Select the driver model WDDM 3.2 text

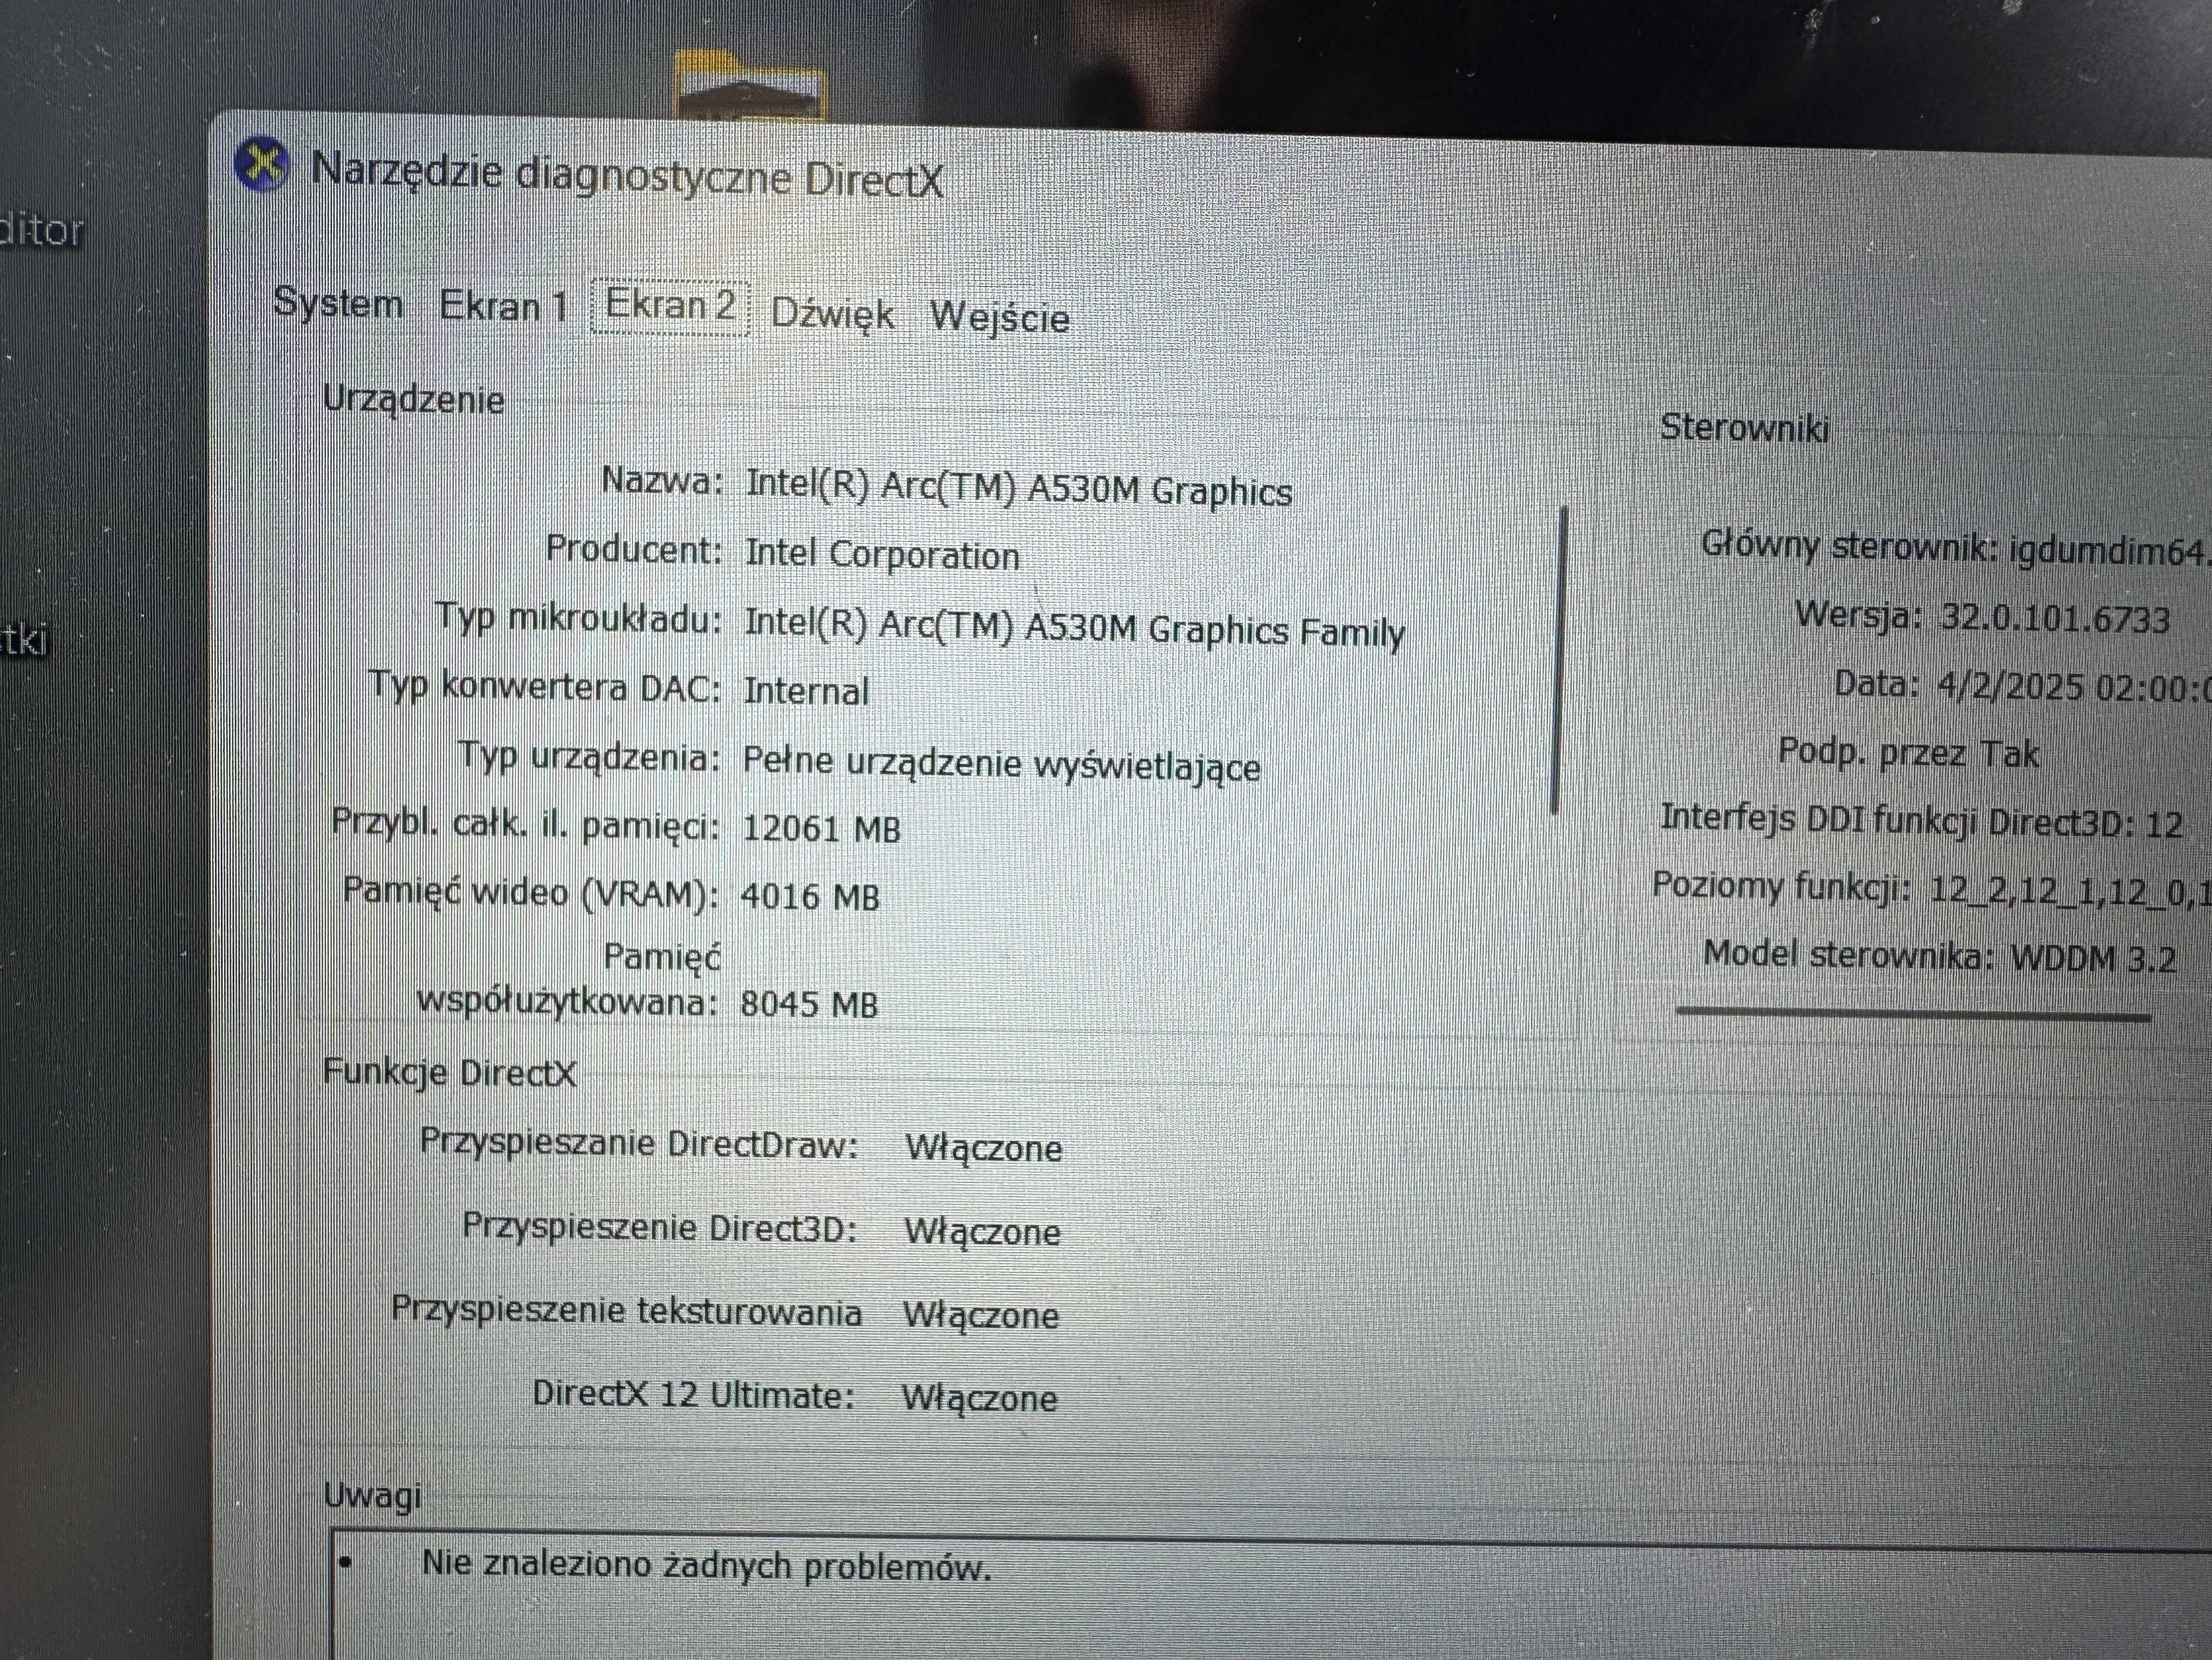[x=2093, y=958]
